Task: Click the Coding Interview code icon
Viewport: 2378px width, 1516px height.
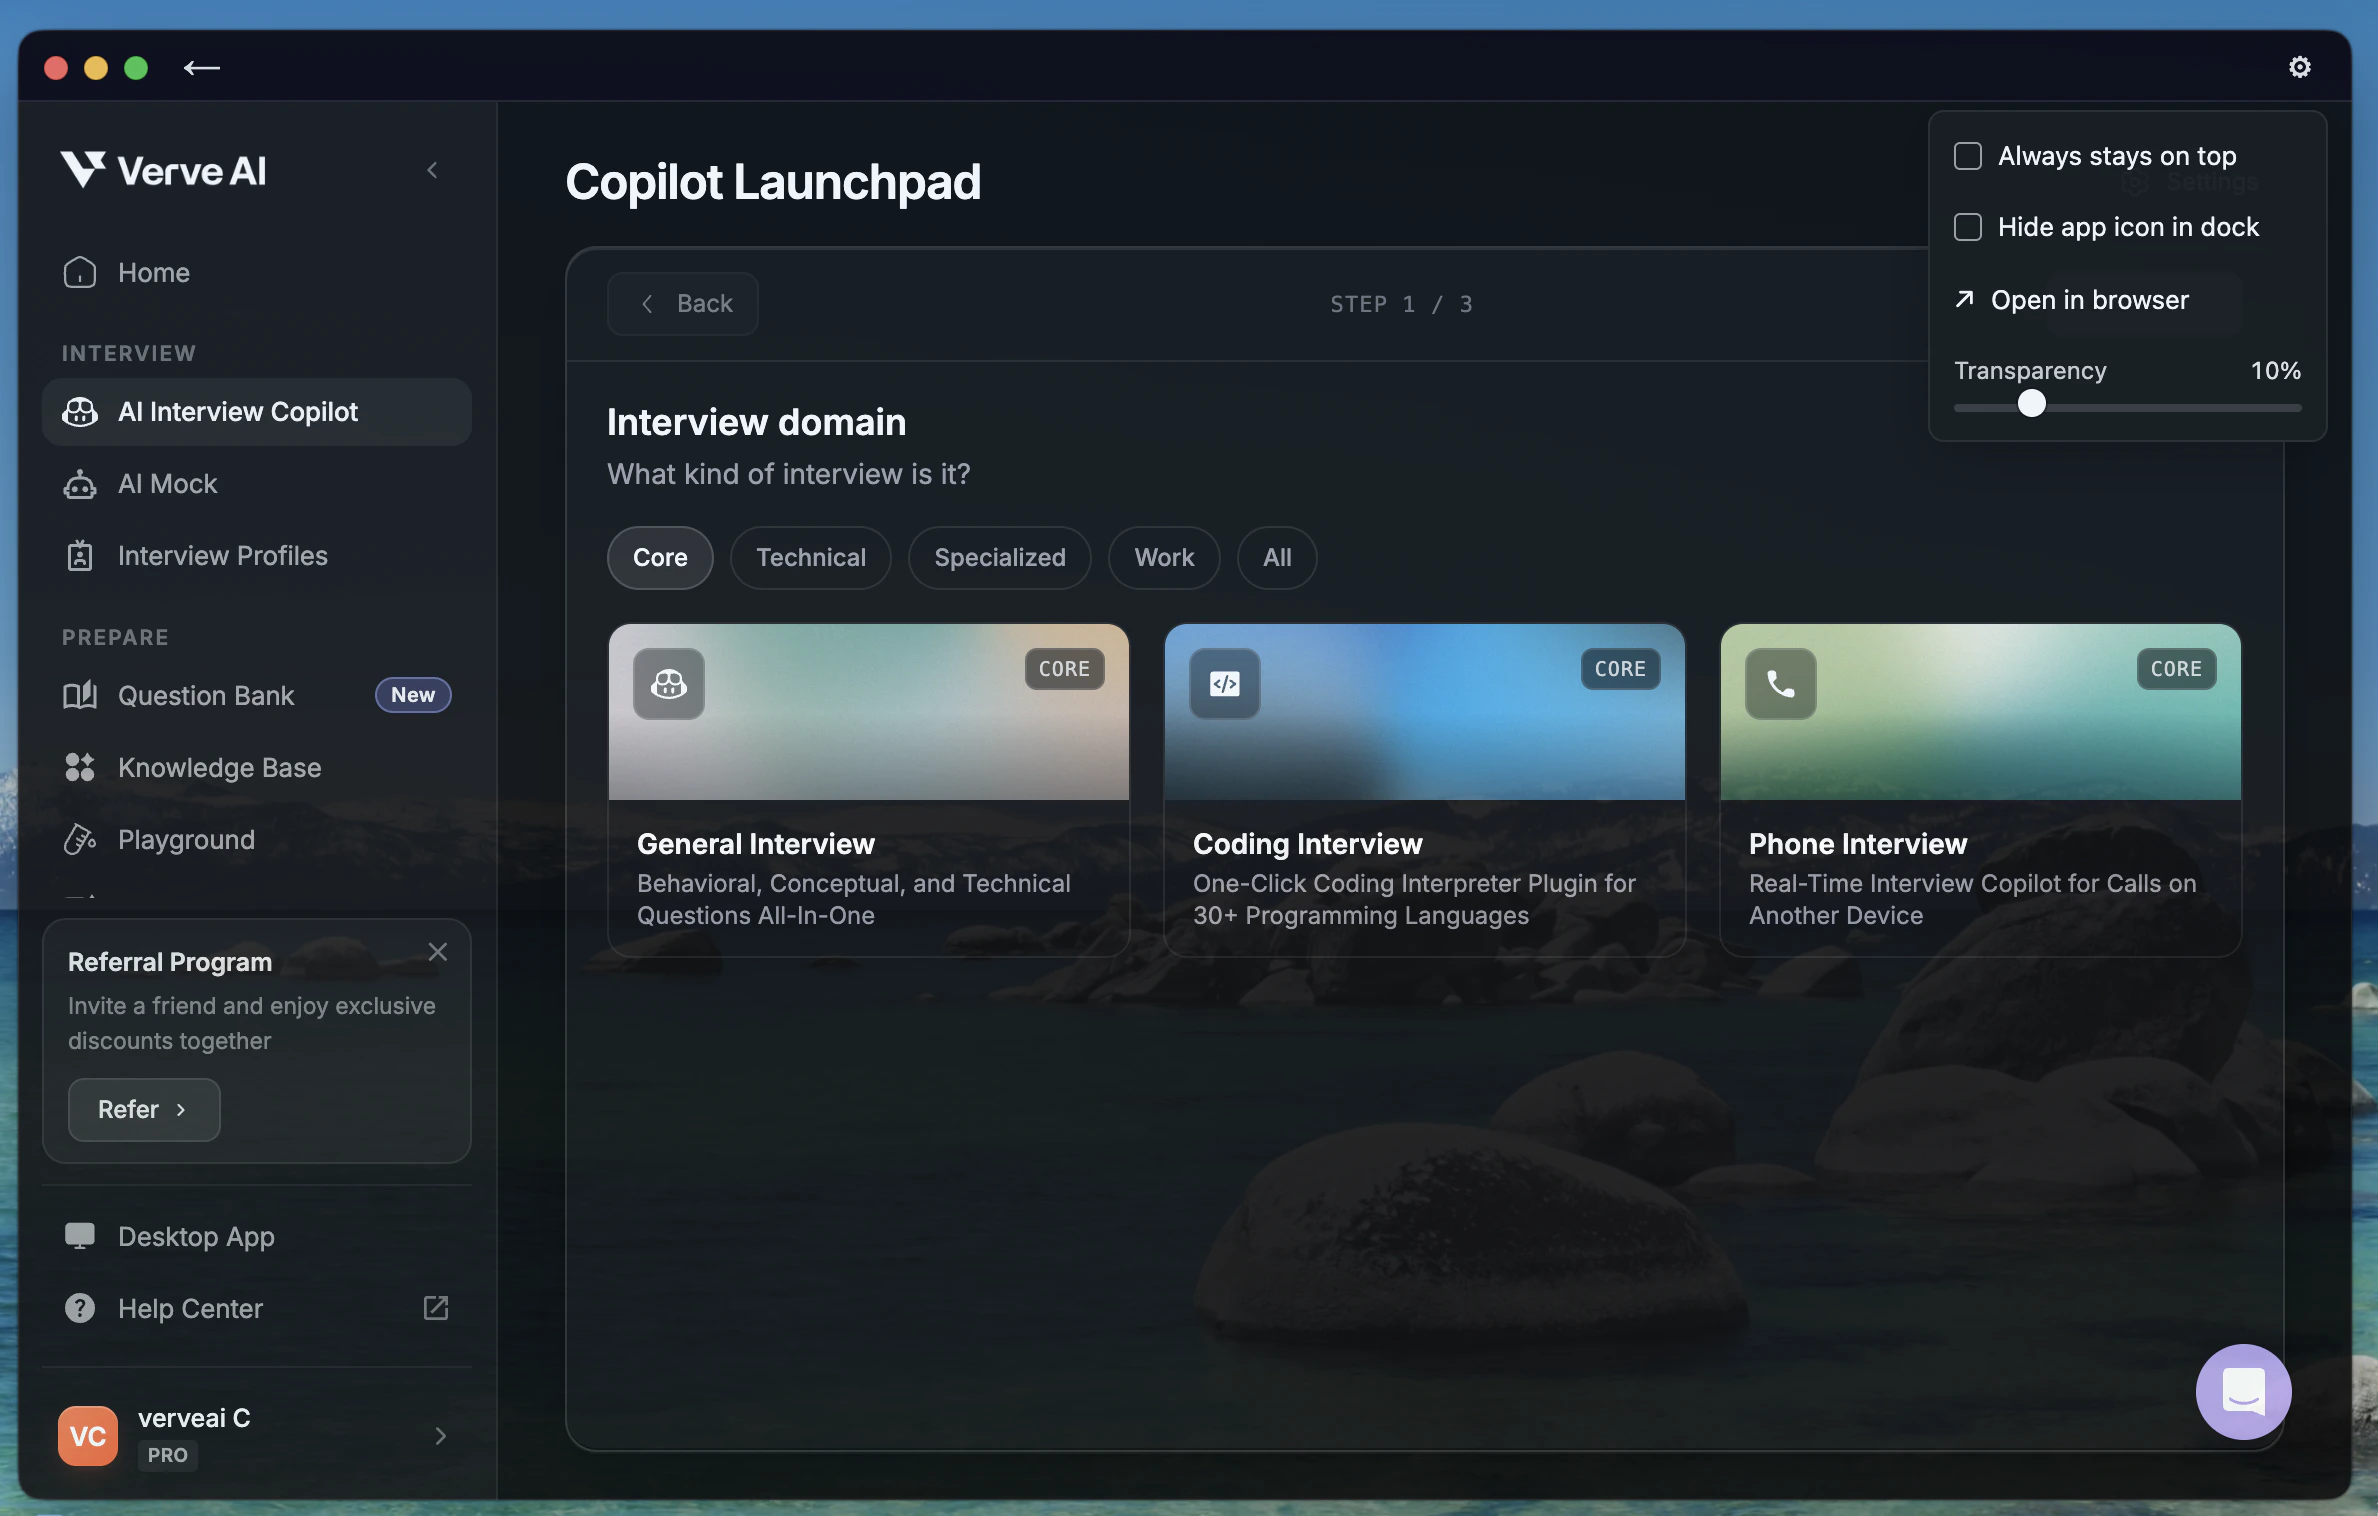Action: 1224,684
